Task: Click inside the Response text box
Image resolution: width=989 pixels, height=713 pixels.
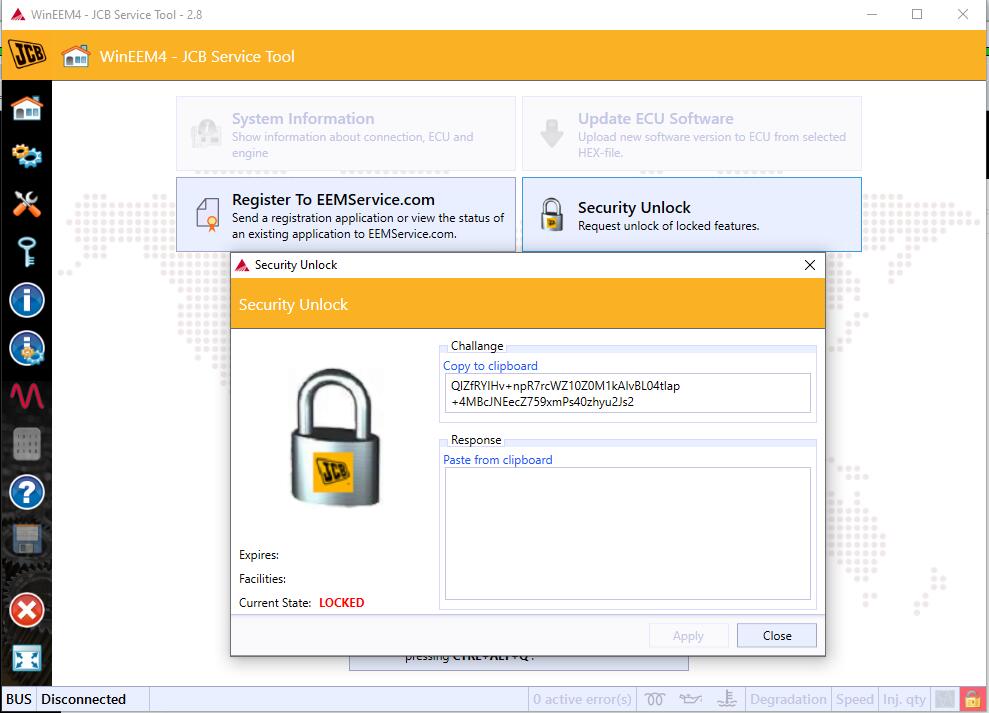Action: click(628, 533)
